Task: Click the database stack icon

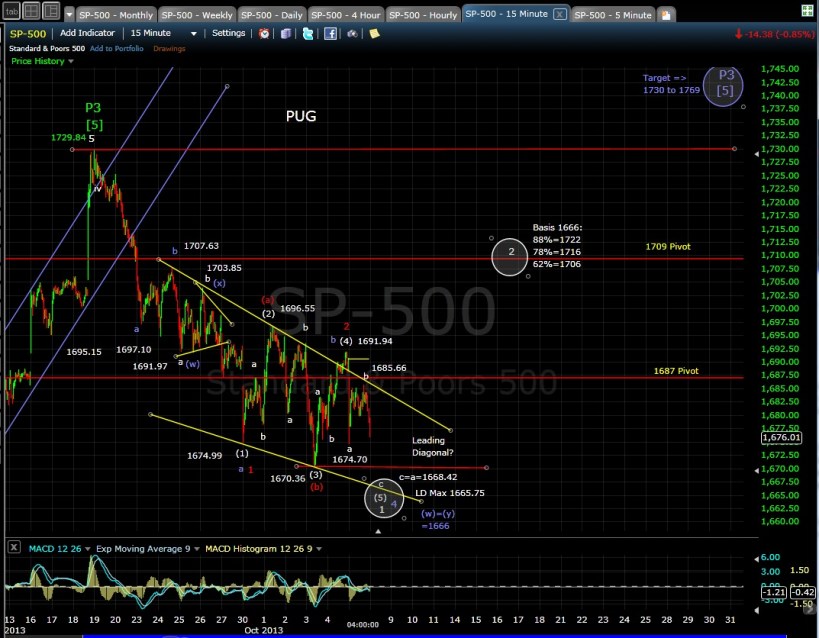Action: pos(286,34)
